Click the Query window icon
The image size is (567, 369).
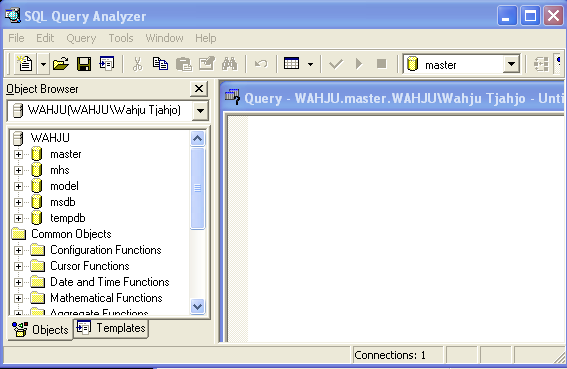coord(232,97)
